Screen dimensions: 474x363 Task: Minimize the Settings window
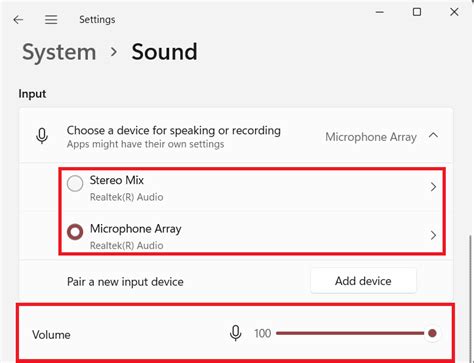(380, 12)
